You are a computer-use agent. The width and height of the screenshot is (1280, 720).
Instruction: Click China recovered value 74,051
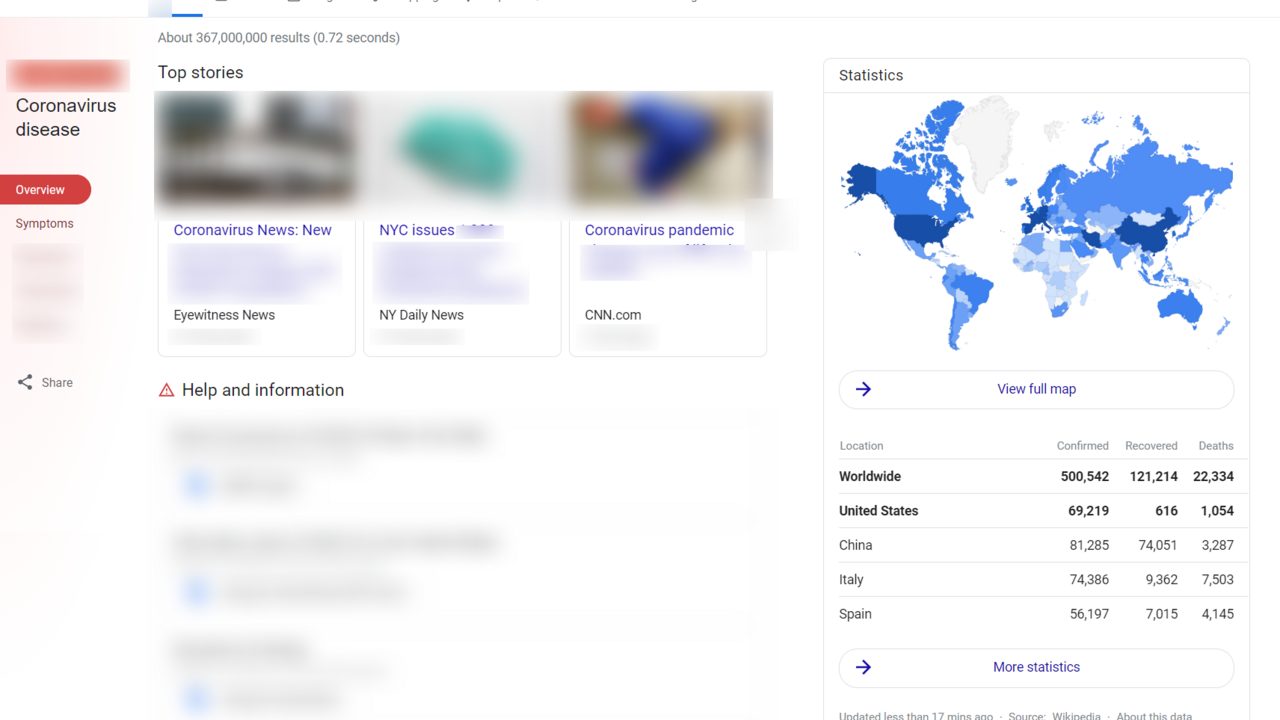point(1158,545)
